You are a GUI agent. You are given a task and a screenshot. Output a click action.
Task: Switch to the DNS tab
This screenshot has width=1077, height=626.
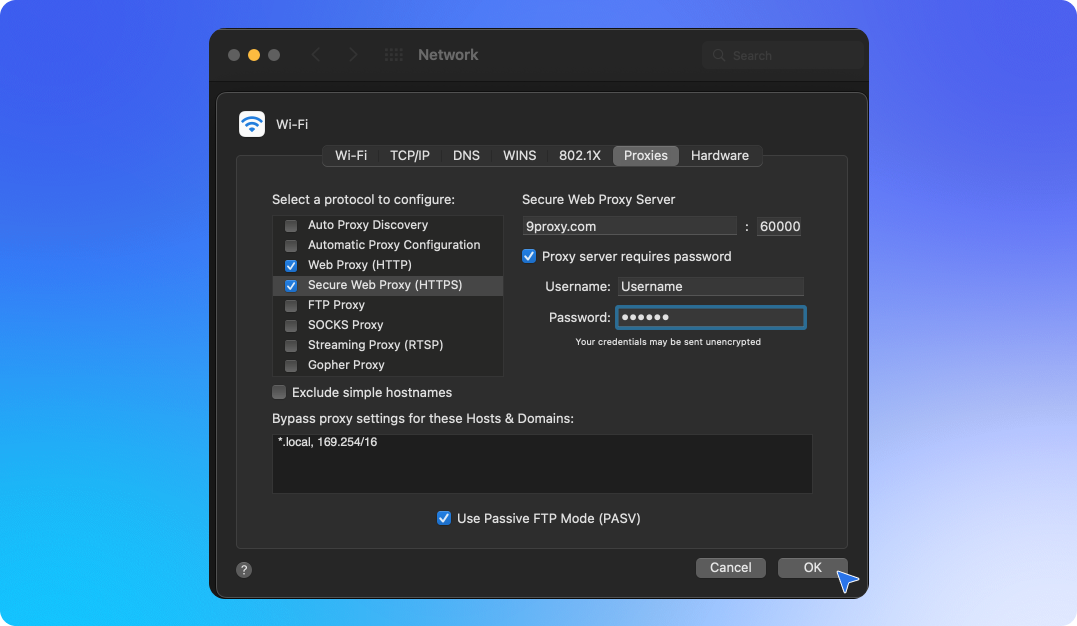(x=466, y=156)
